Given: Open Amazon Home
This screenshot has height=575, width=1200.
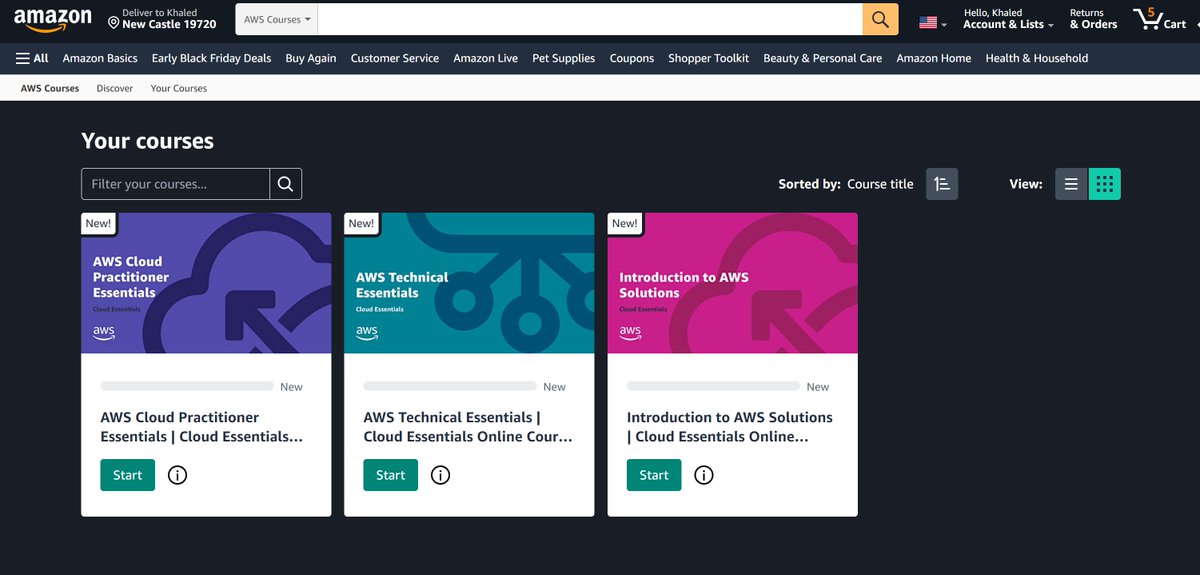Looking at the screenshot, I should click(933, 58).
